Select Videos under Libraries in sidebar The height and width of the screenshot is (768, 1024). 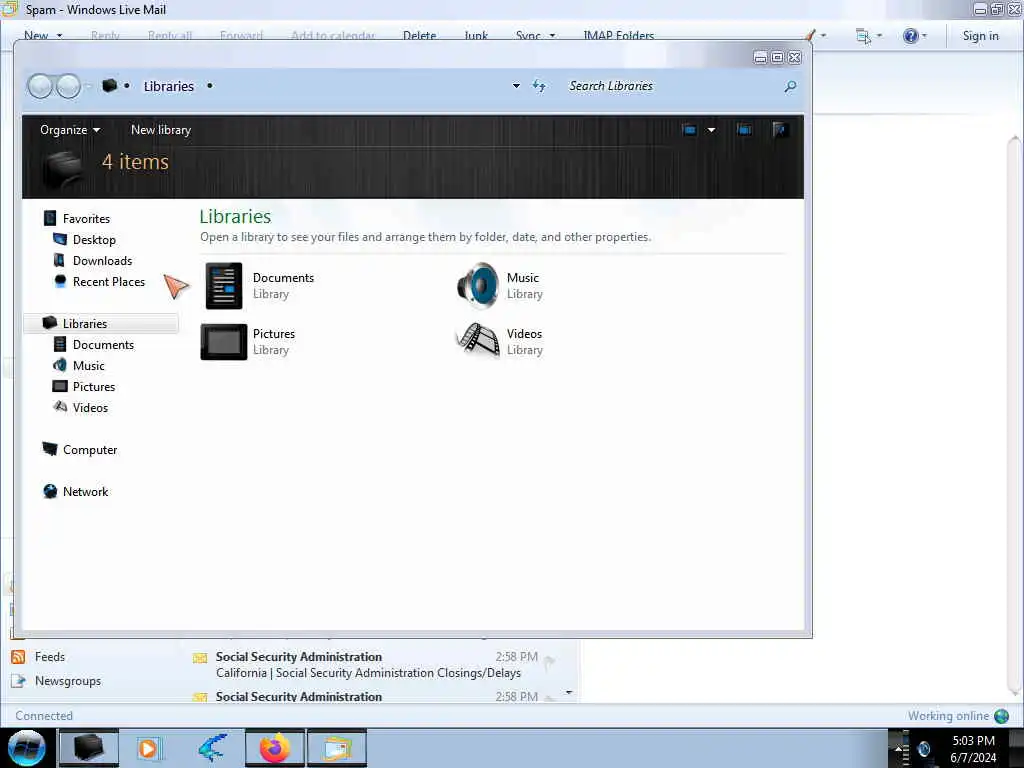coord(90,408)
